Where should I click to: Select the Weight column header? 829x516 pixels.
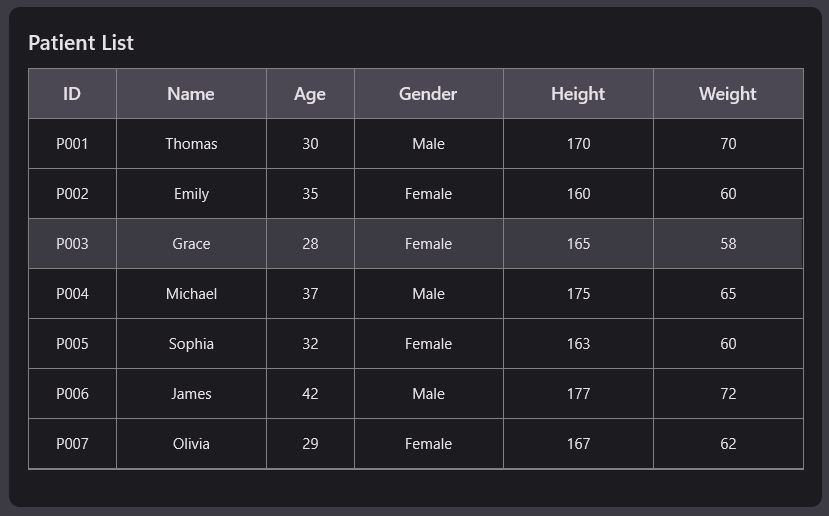pos(728,94)
